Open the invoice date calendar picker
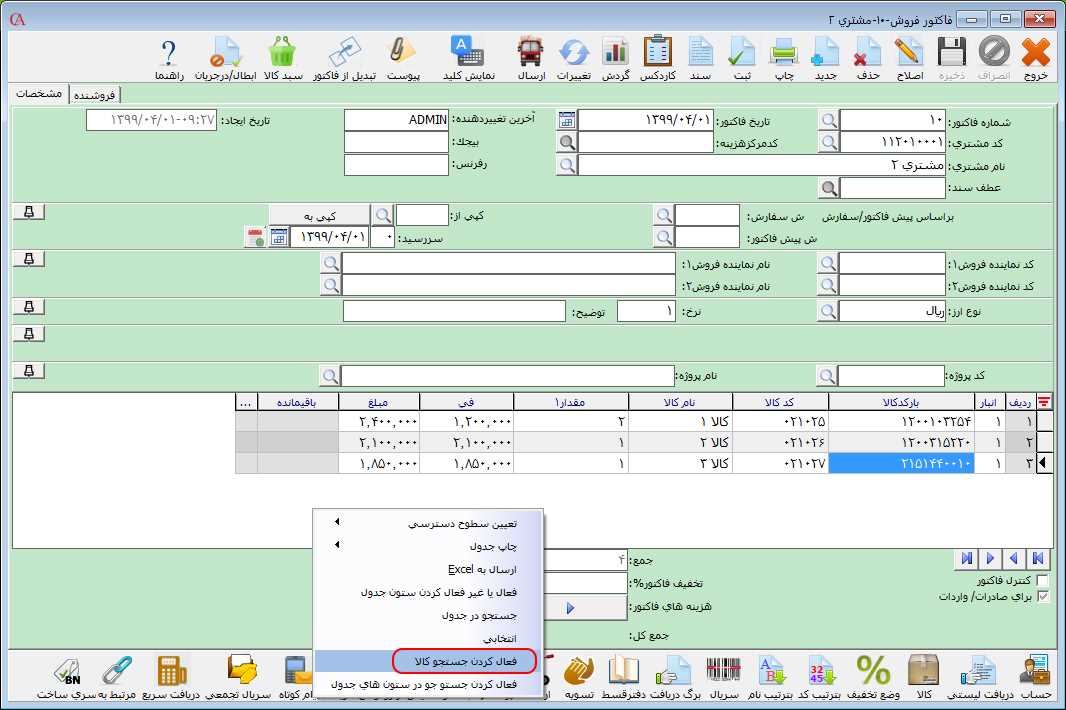The height and width of the screenshot is (710, 1066). (567, 120)
